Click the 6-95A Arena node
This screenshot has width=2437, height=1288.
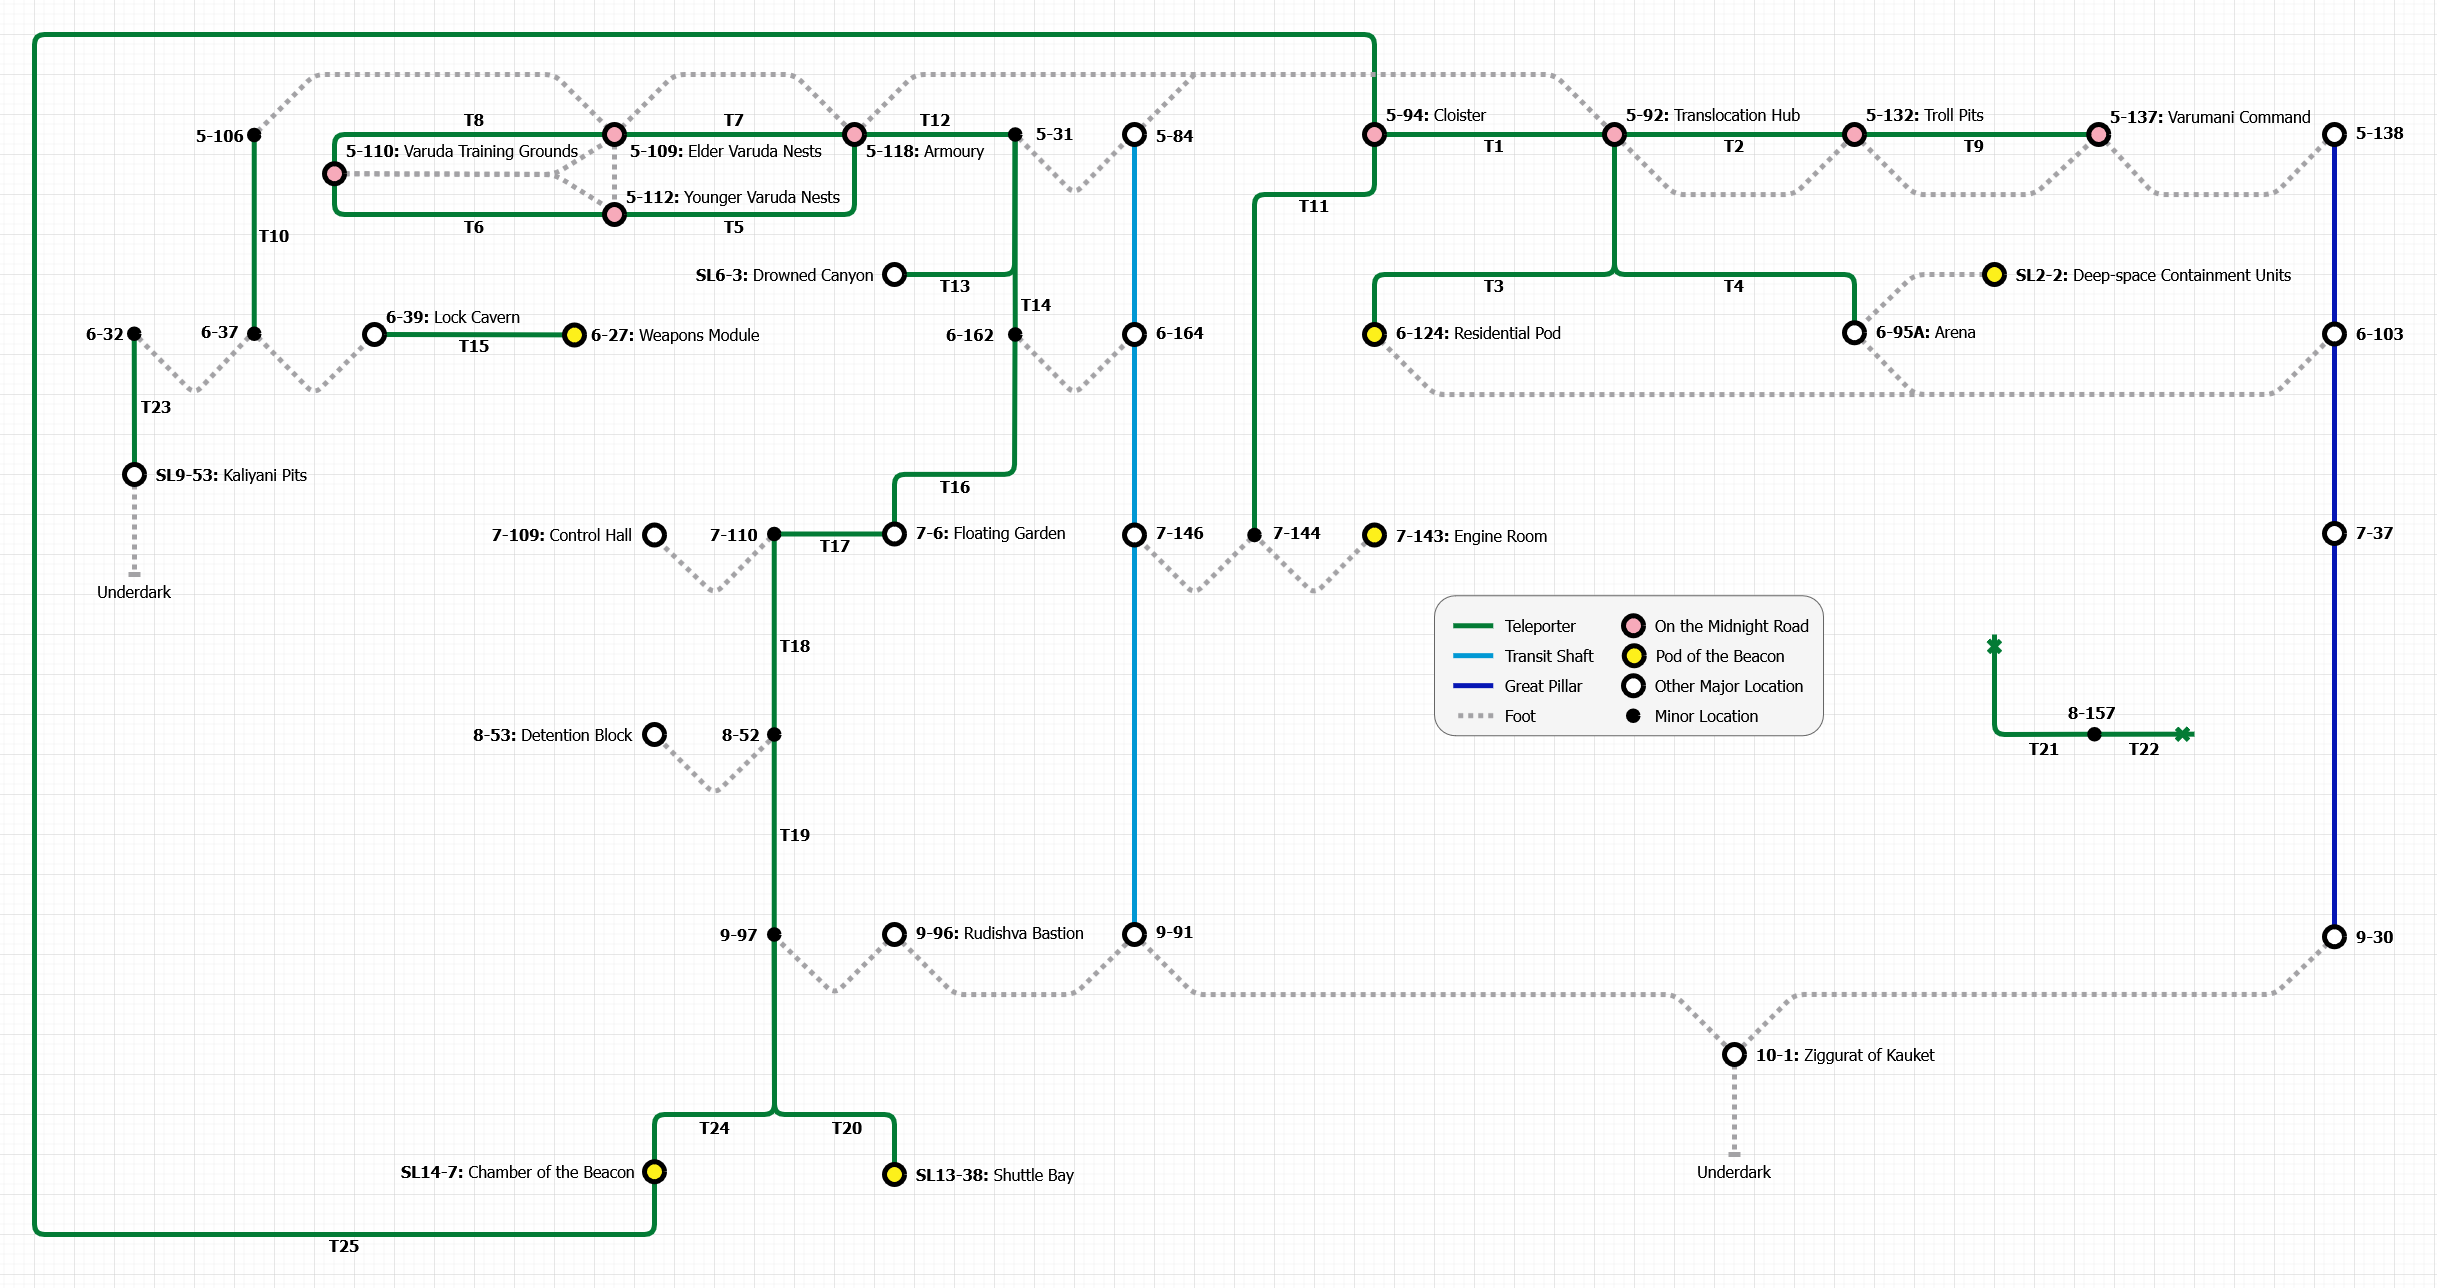[1854, 332]
